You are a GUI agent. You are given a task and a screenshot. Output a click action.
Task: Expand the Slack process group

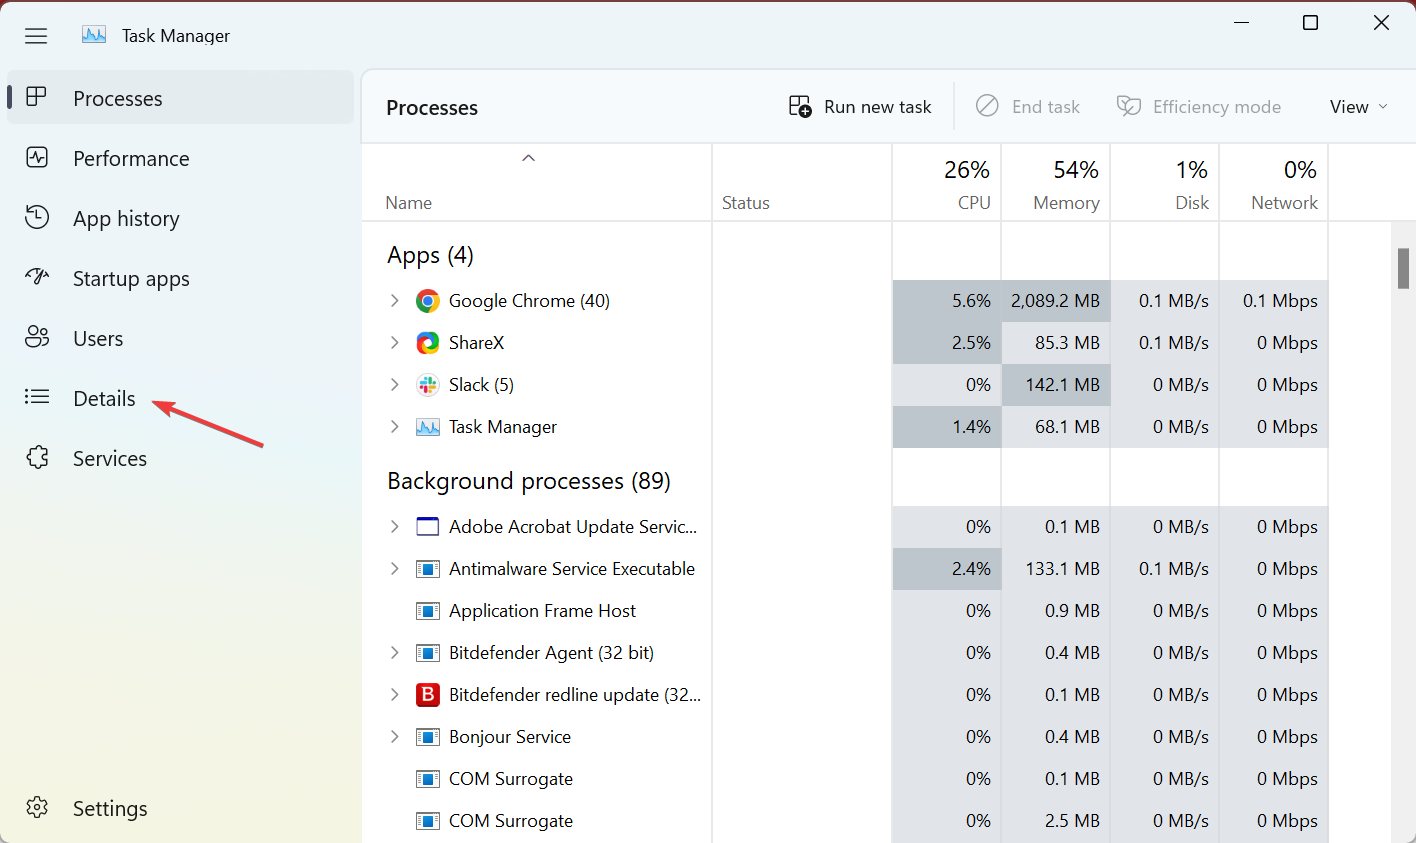[394, 385]
